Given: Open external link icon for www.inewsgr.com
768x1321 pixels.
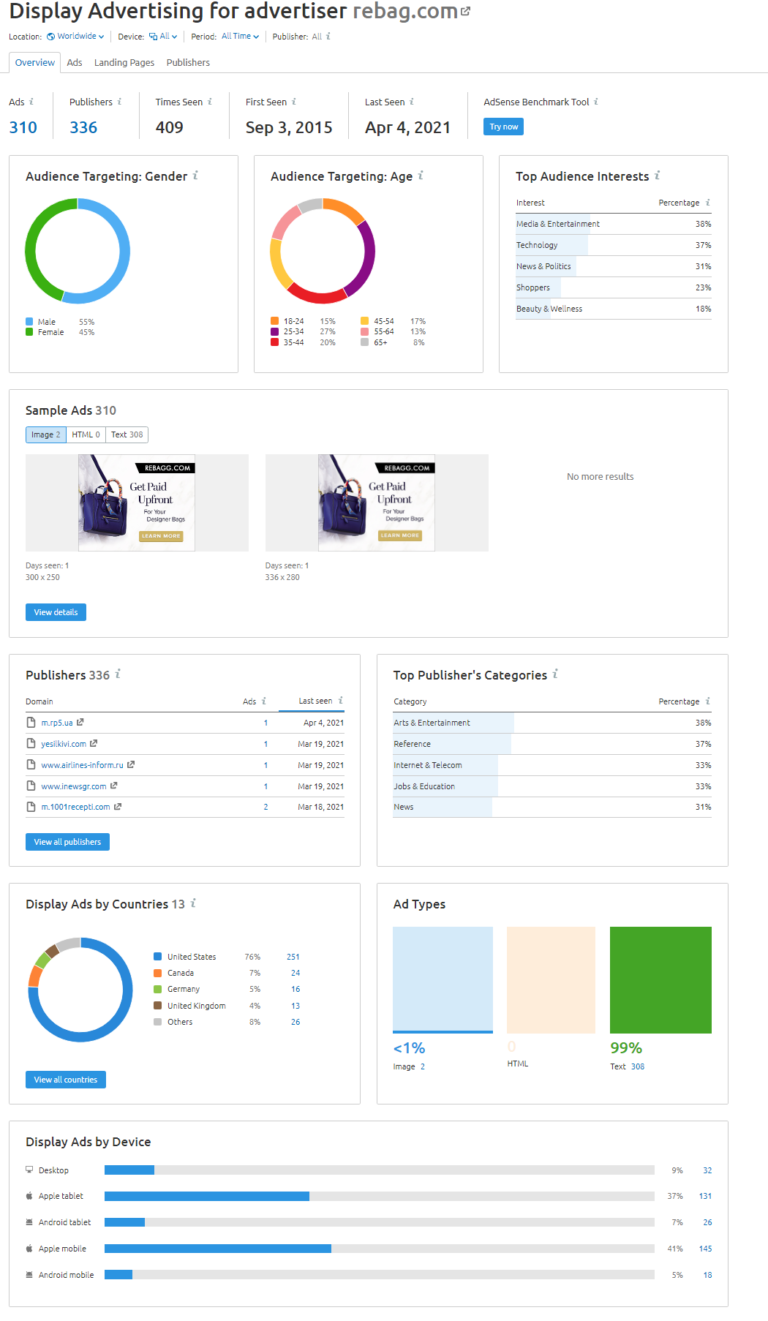Looking at the screenshot, I should pyautogui.click(x=114, y=786).
